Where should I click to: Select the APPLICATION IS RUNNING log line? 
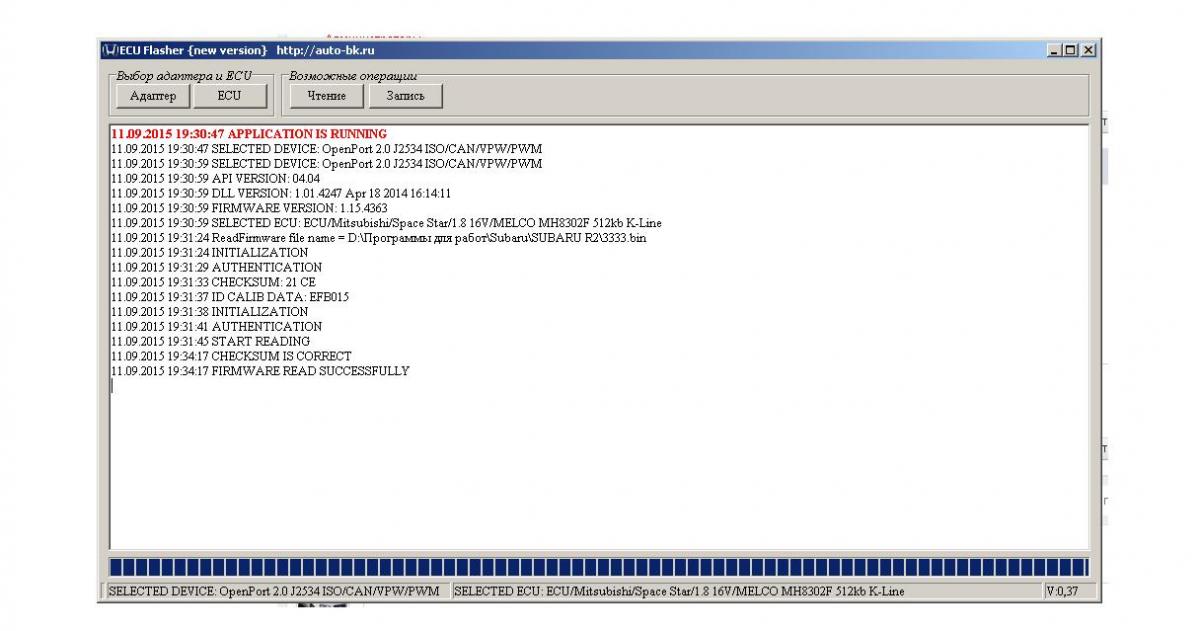[x=249, y=133]
